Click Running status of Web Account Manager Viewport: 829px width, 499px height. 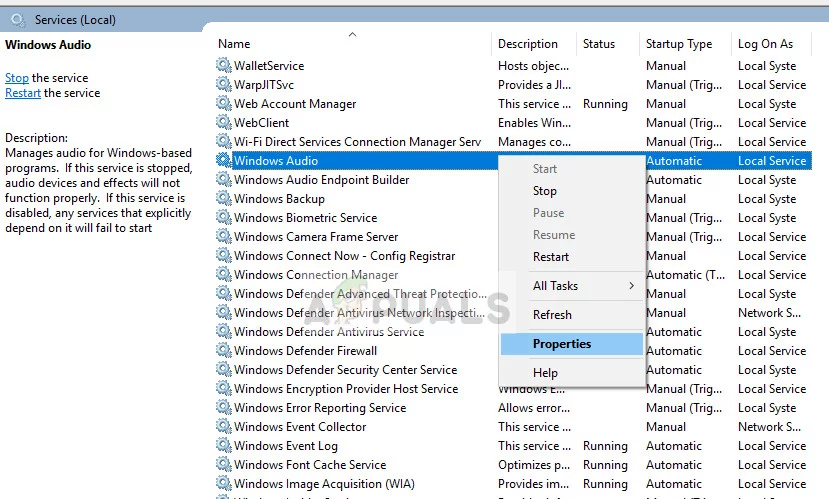(605, 104)
